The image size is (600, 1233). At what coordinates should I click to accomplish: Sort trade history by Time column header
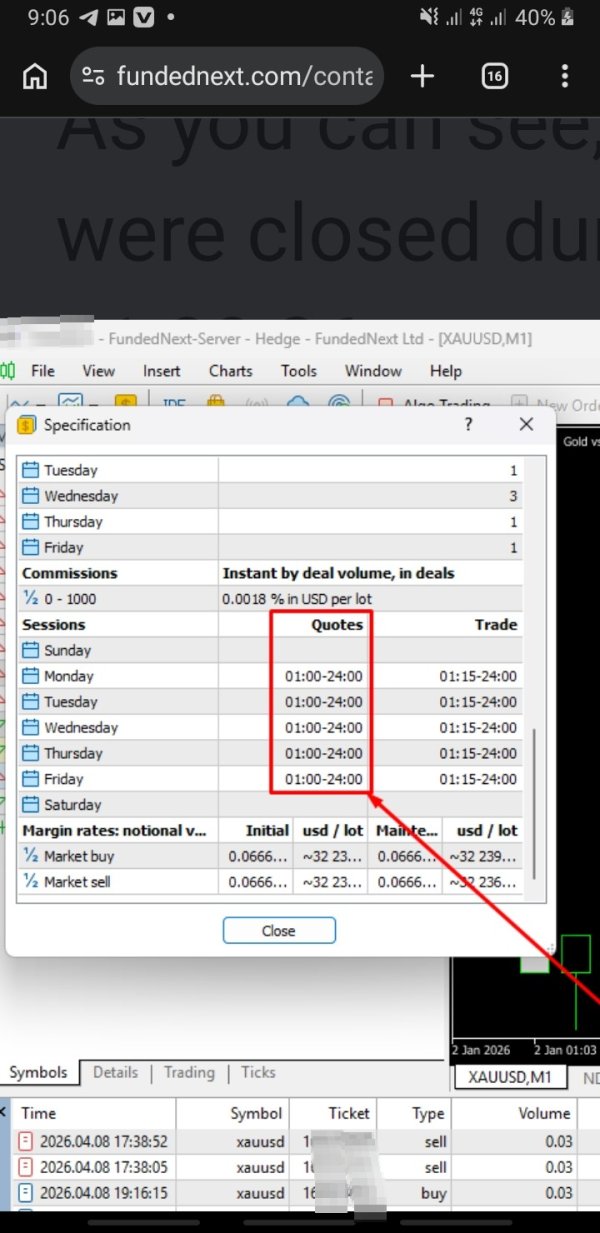point(39,1113)
